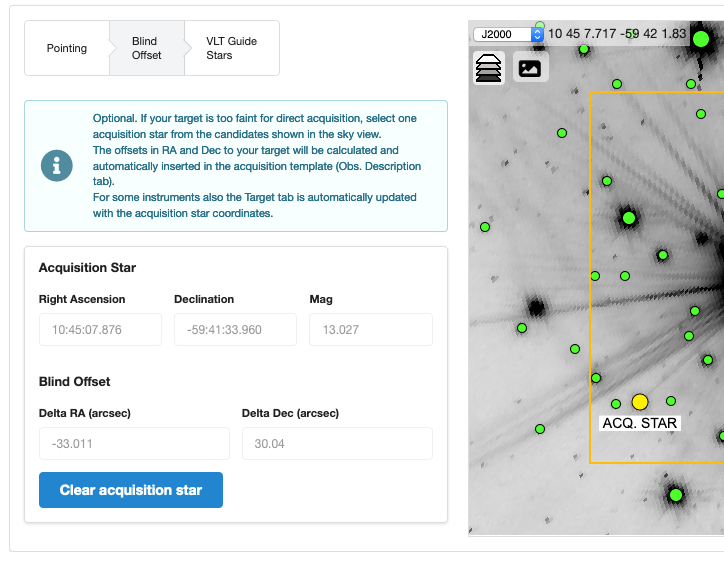
Task: Click the coordinate readout next to J2000
Action: pyautogui.click(x=617, y=34)
